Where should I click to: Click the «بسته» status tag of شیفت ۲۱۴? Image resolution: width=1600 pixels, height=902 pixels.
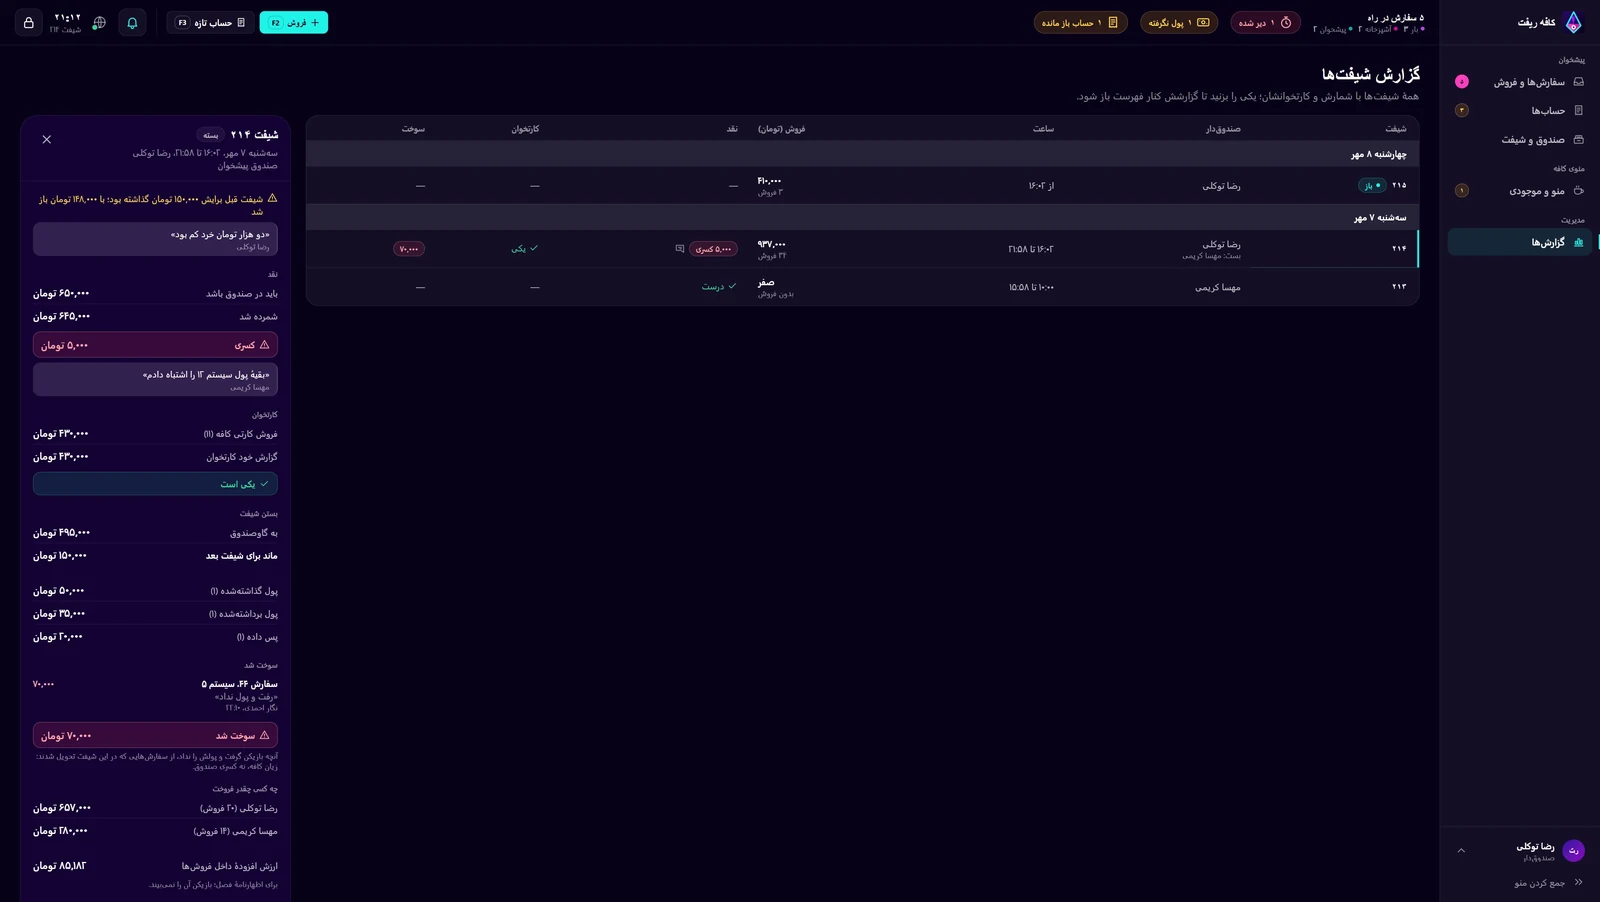(x=211, y=135)
